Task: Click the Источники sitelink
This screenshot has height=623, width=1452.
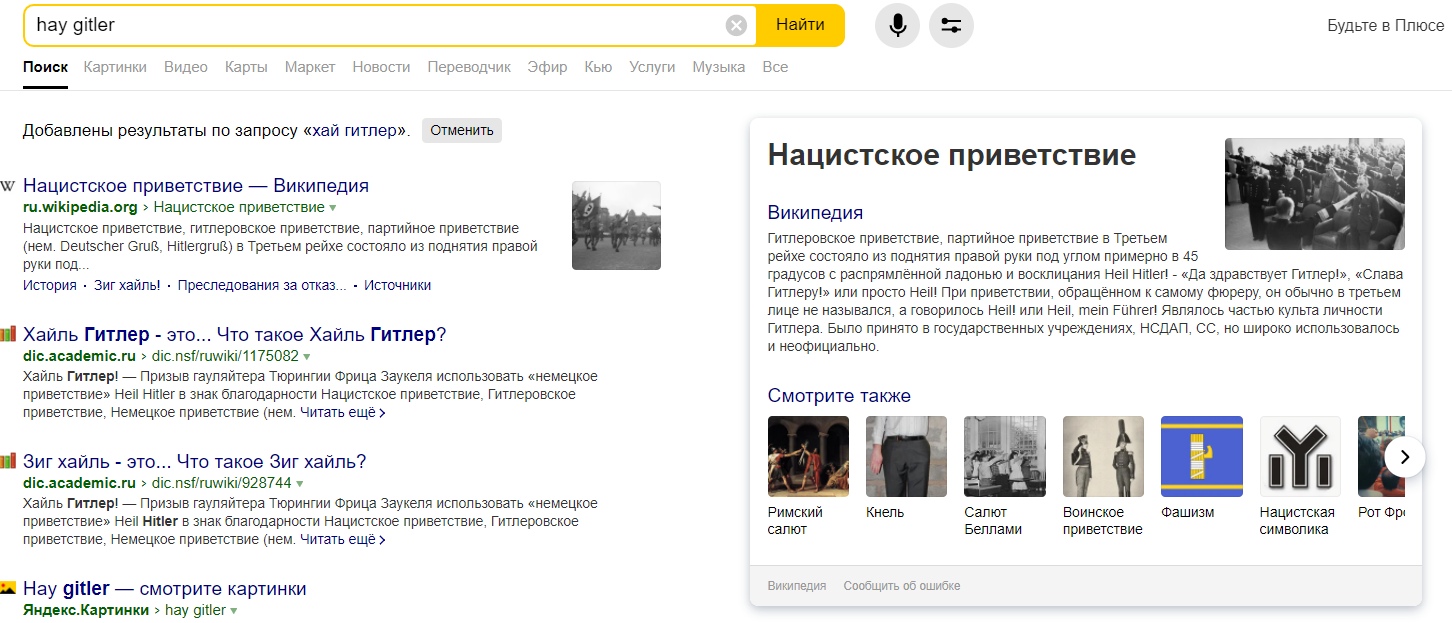Action: (397, 285)
